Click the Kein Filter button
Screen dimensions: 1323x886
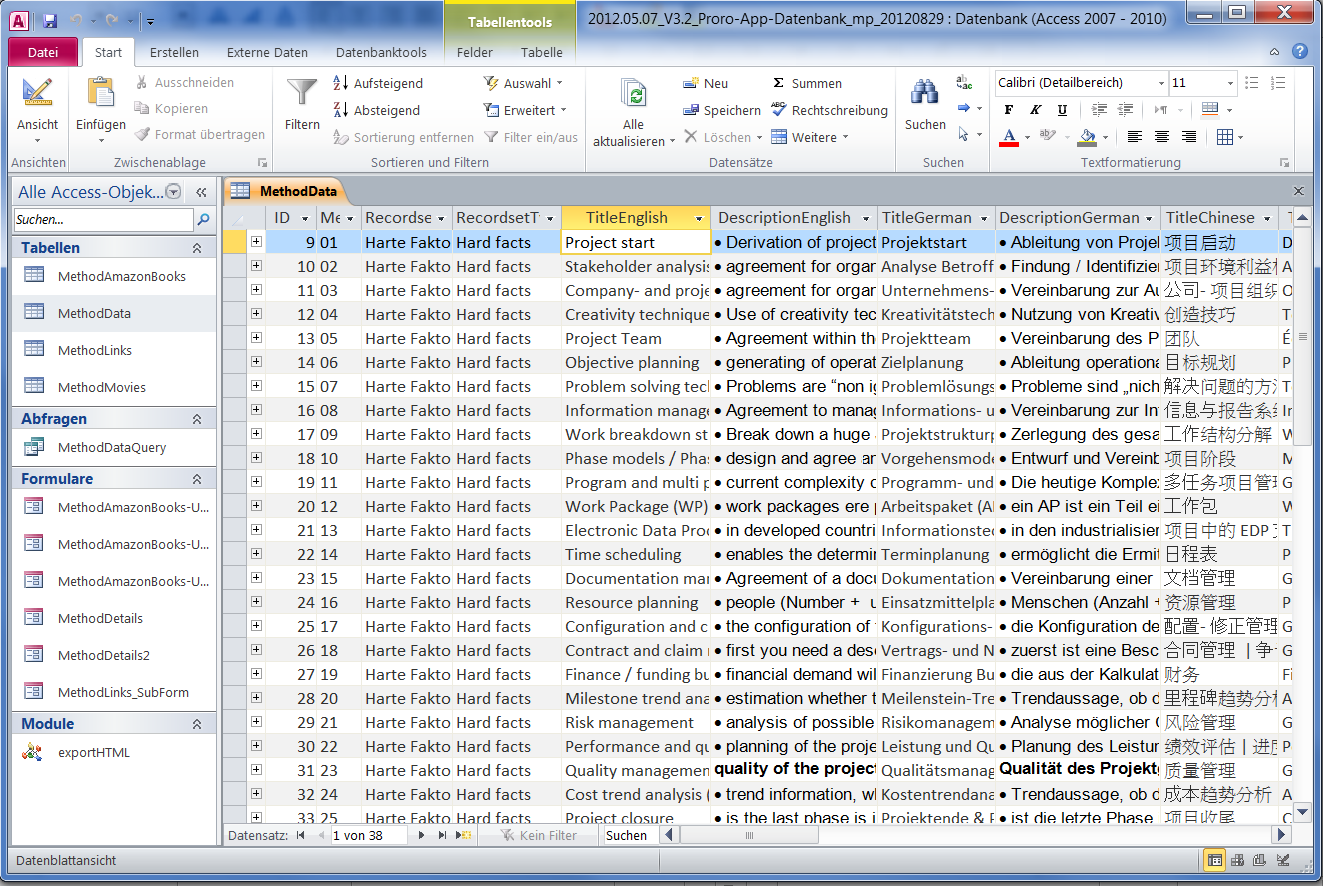538,835
